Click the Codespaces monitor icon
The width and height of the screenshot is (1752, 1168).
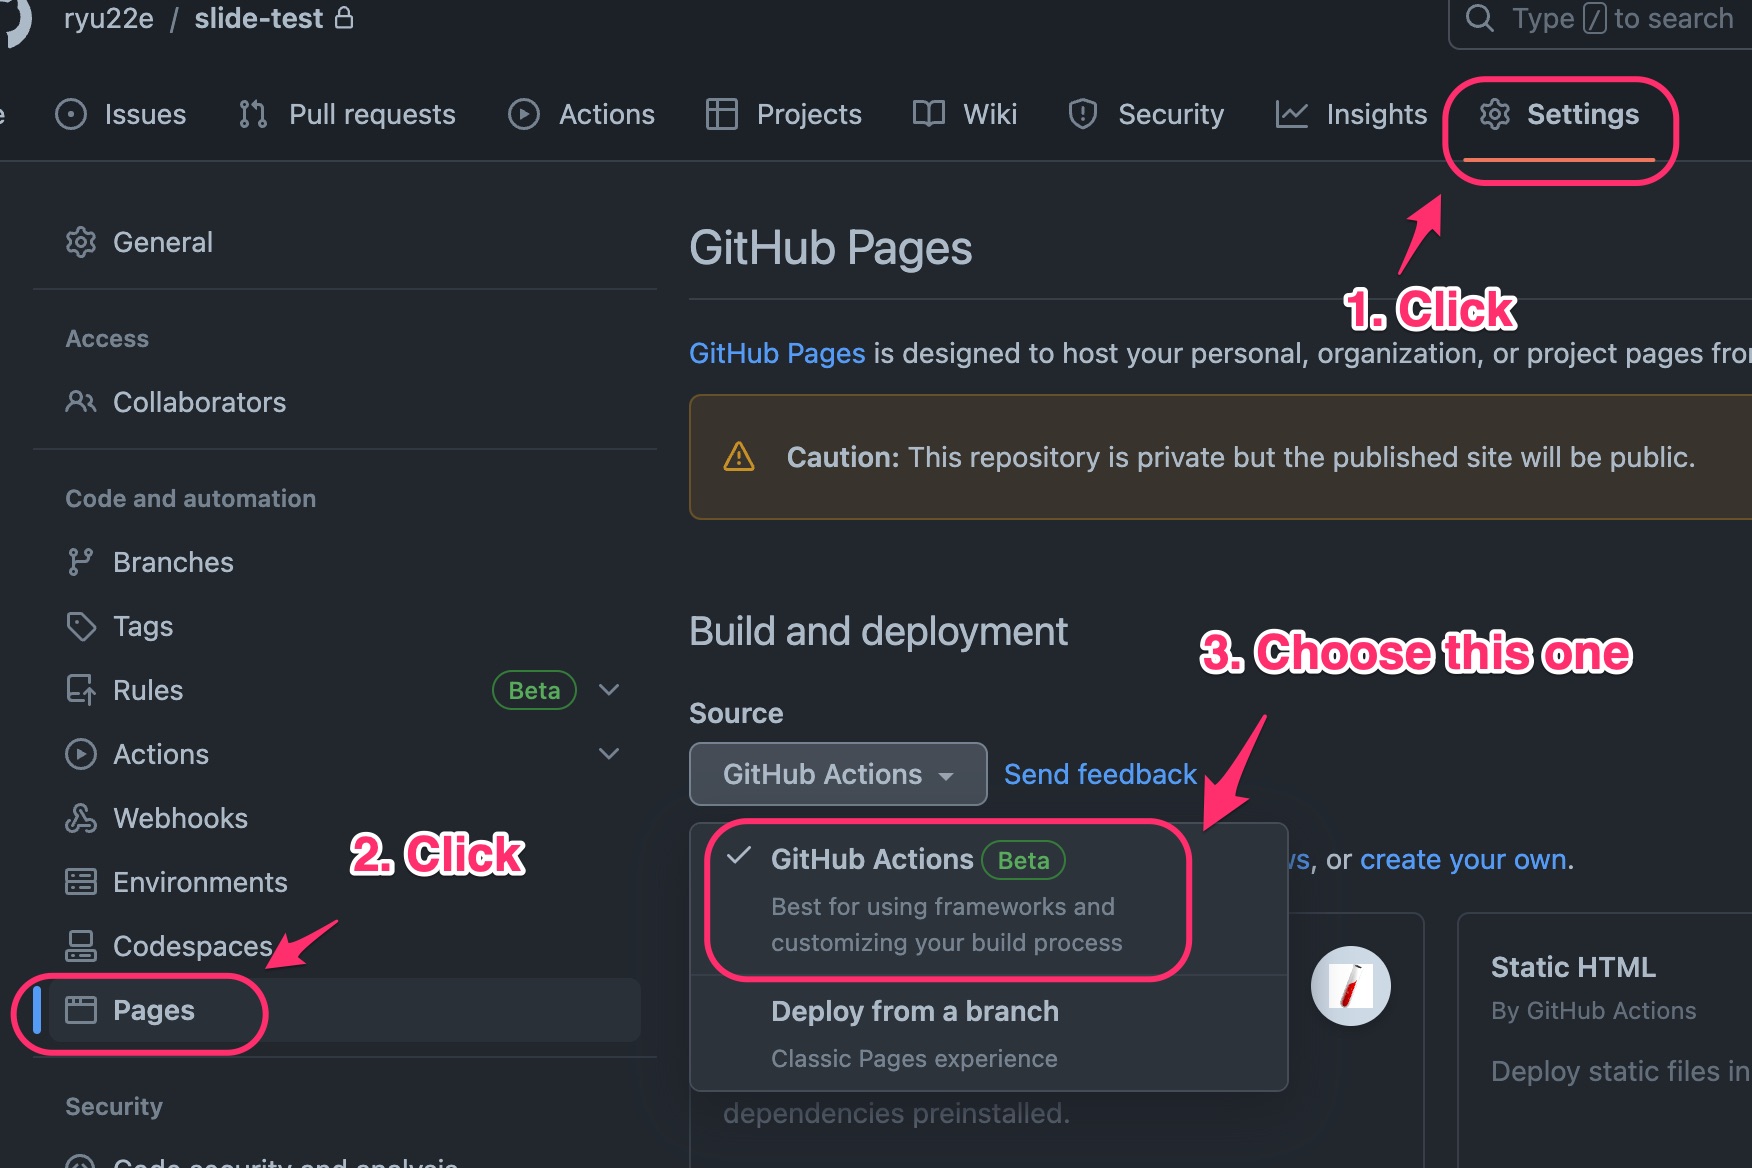pyautogui.click(x=81, y=946)
